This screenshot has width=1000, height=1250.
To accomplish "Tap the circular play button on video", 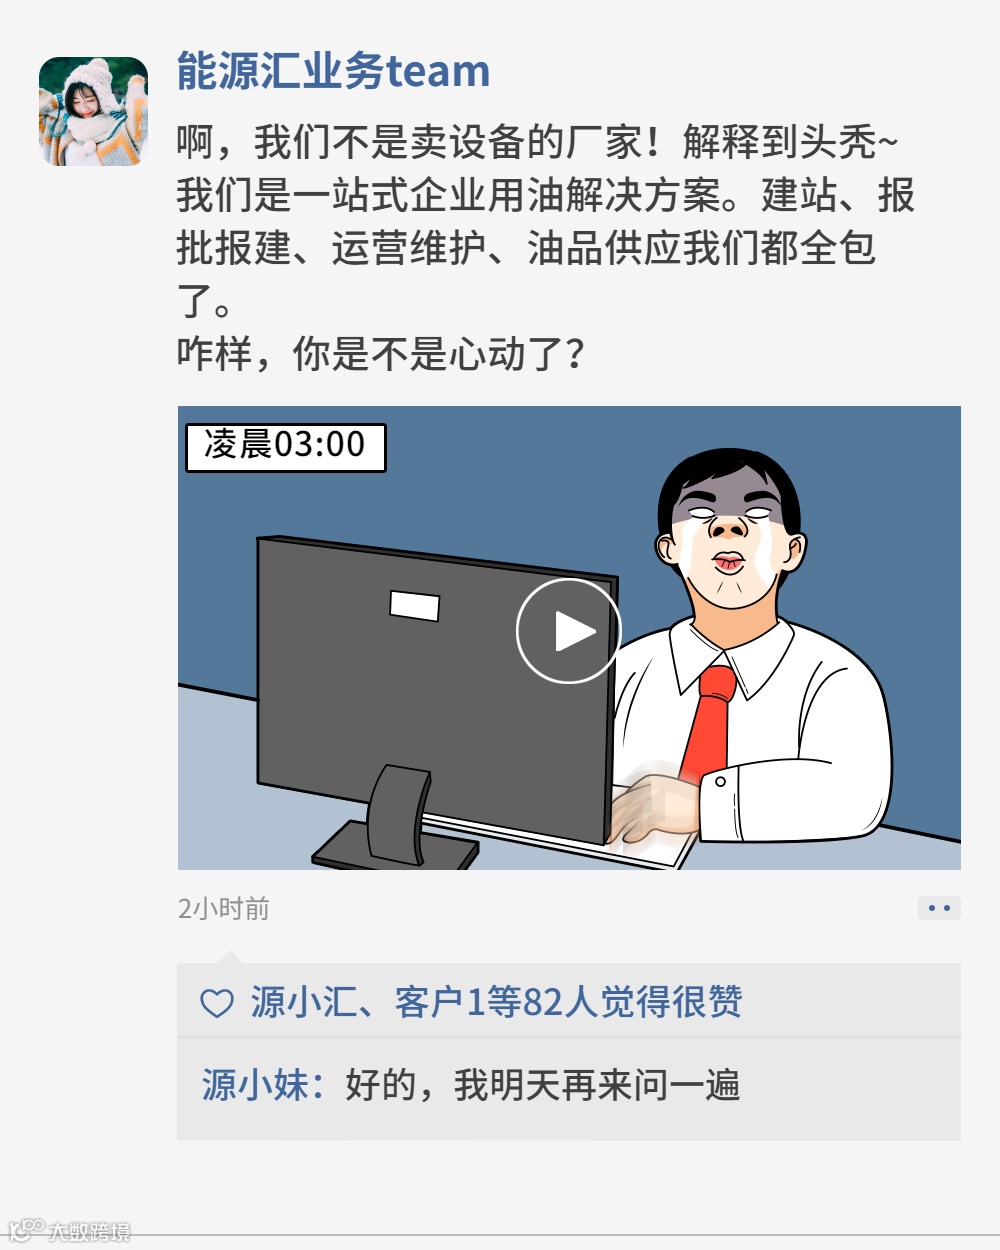I will (568, 631).
